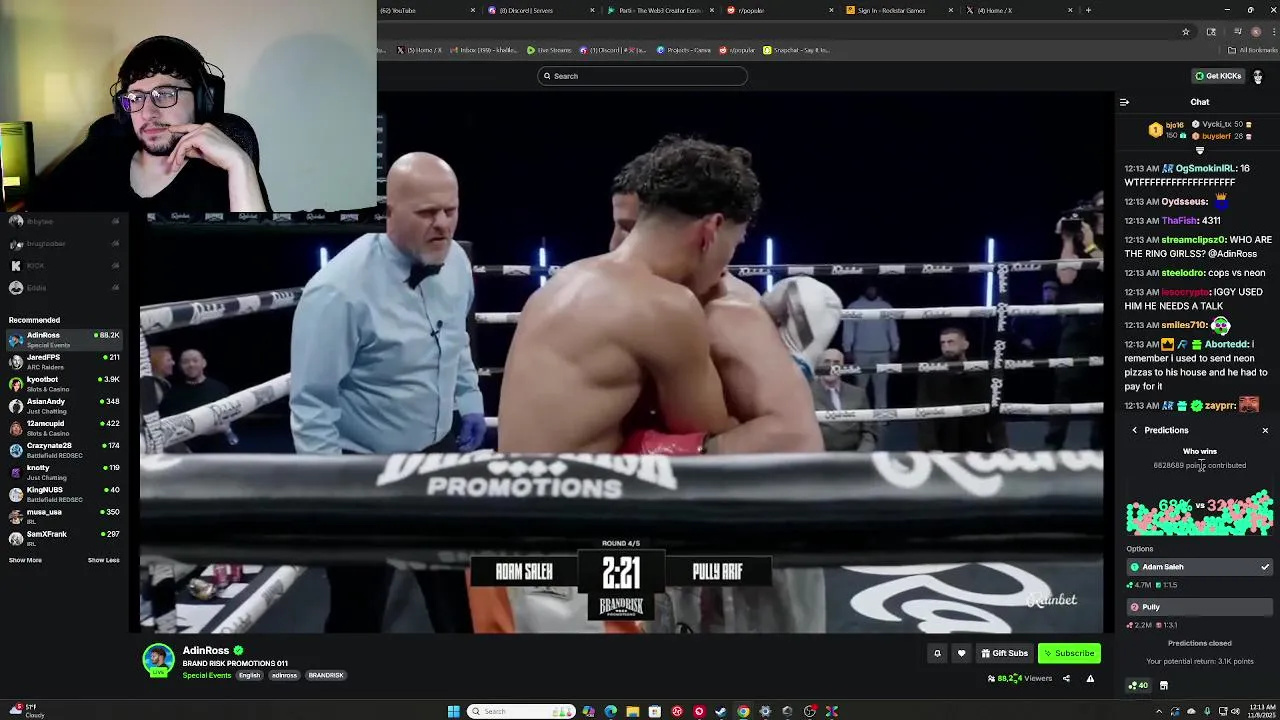Select Pully prediction option

click(1199, 607)
